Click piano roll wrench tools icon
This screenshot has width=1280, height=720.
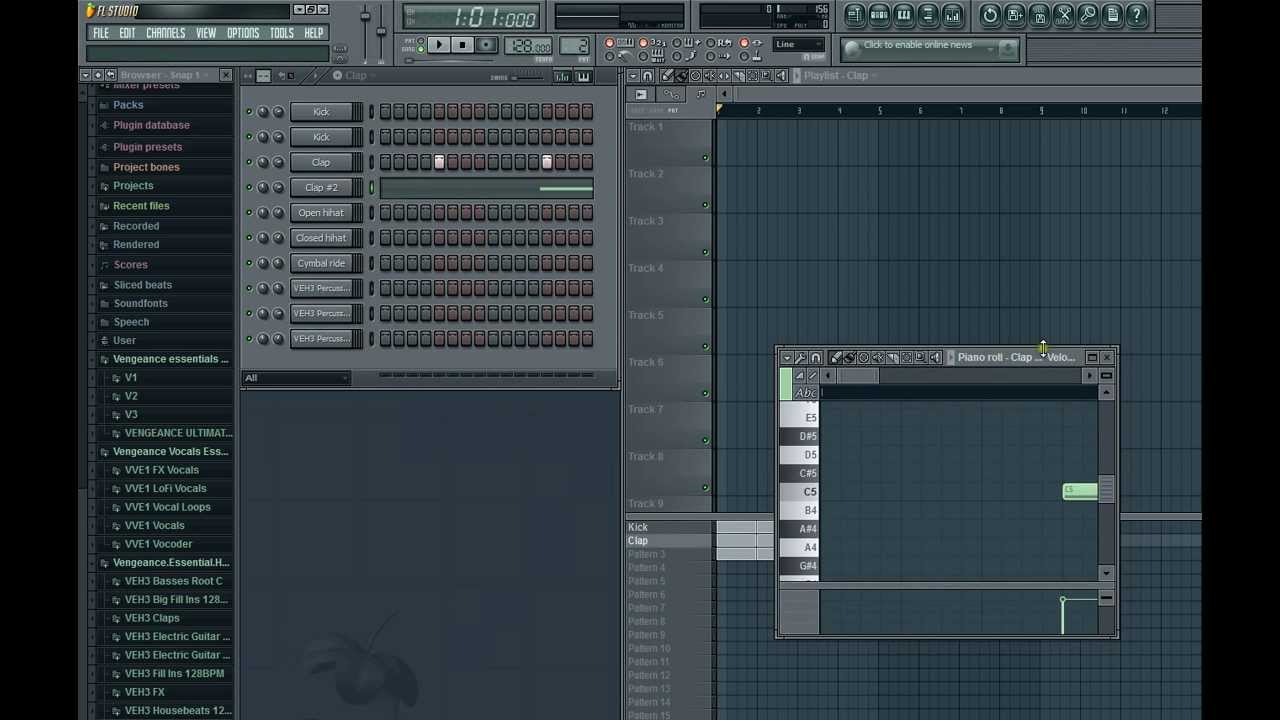pyautogui.click(x=801, y=357)
